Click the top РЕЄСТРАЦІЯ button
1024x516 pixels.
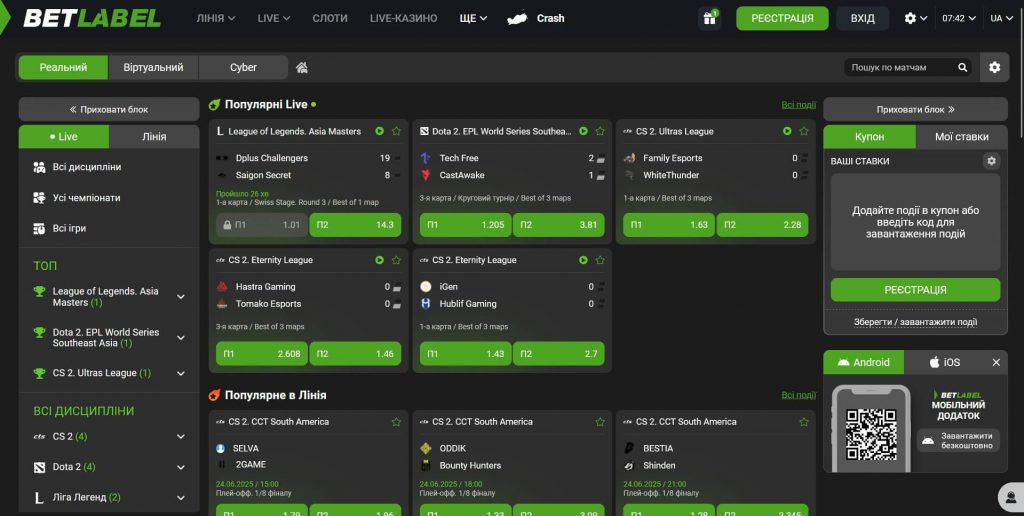tap(782, 18)
